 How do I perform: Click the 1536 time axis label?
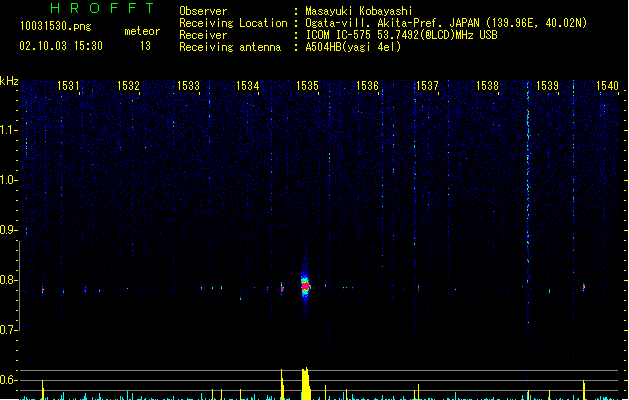pos(367,86)
